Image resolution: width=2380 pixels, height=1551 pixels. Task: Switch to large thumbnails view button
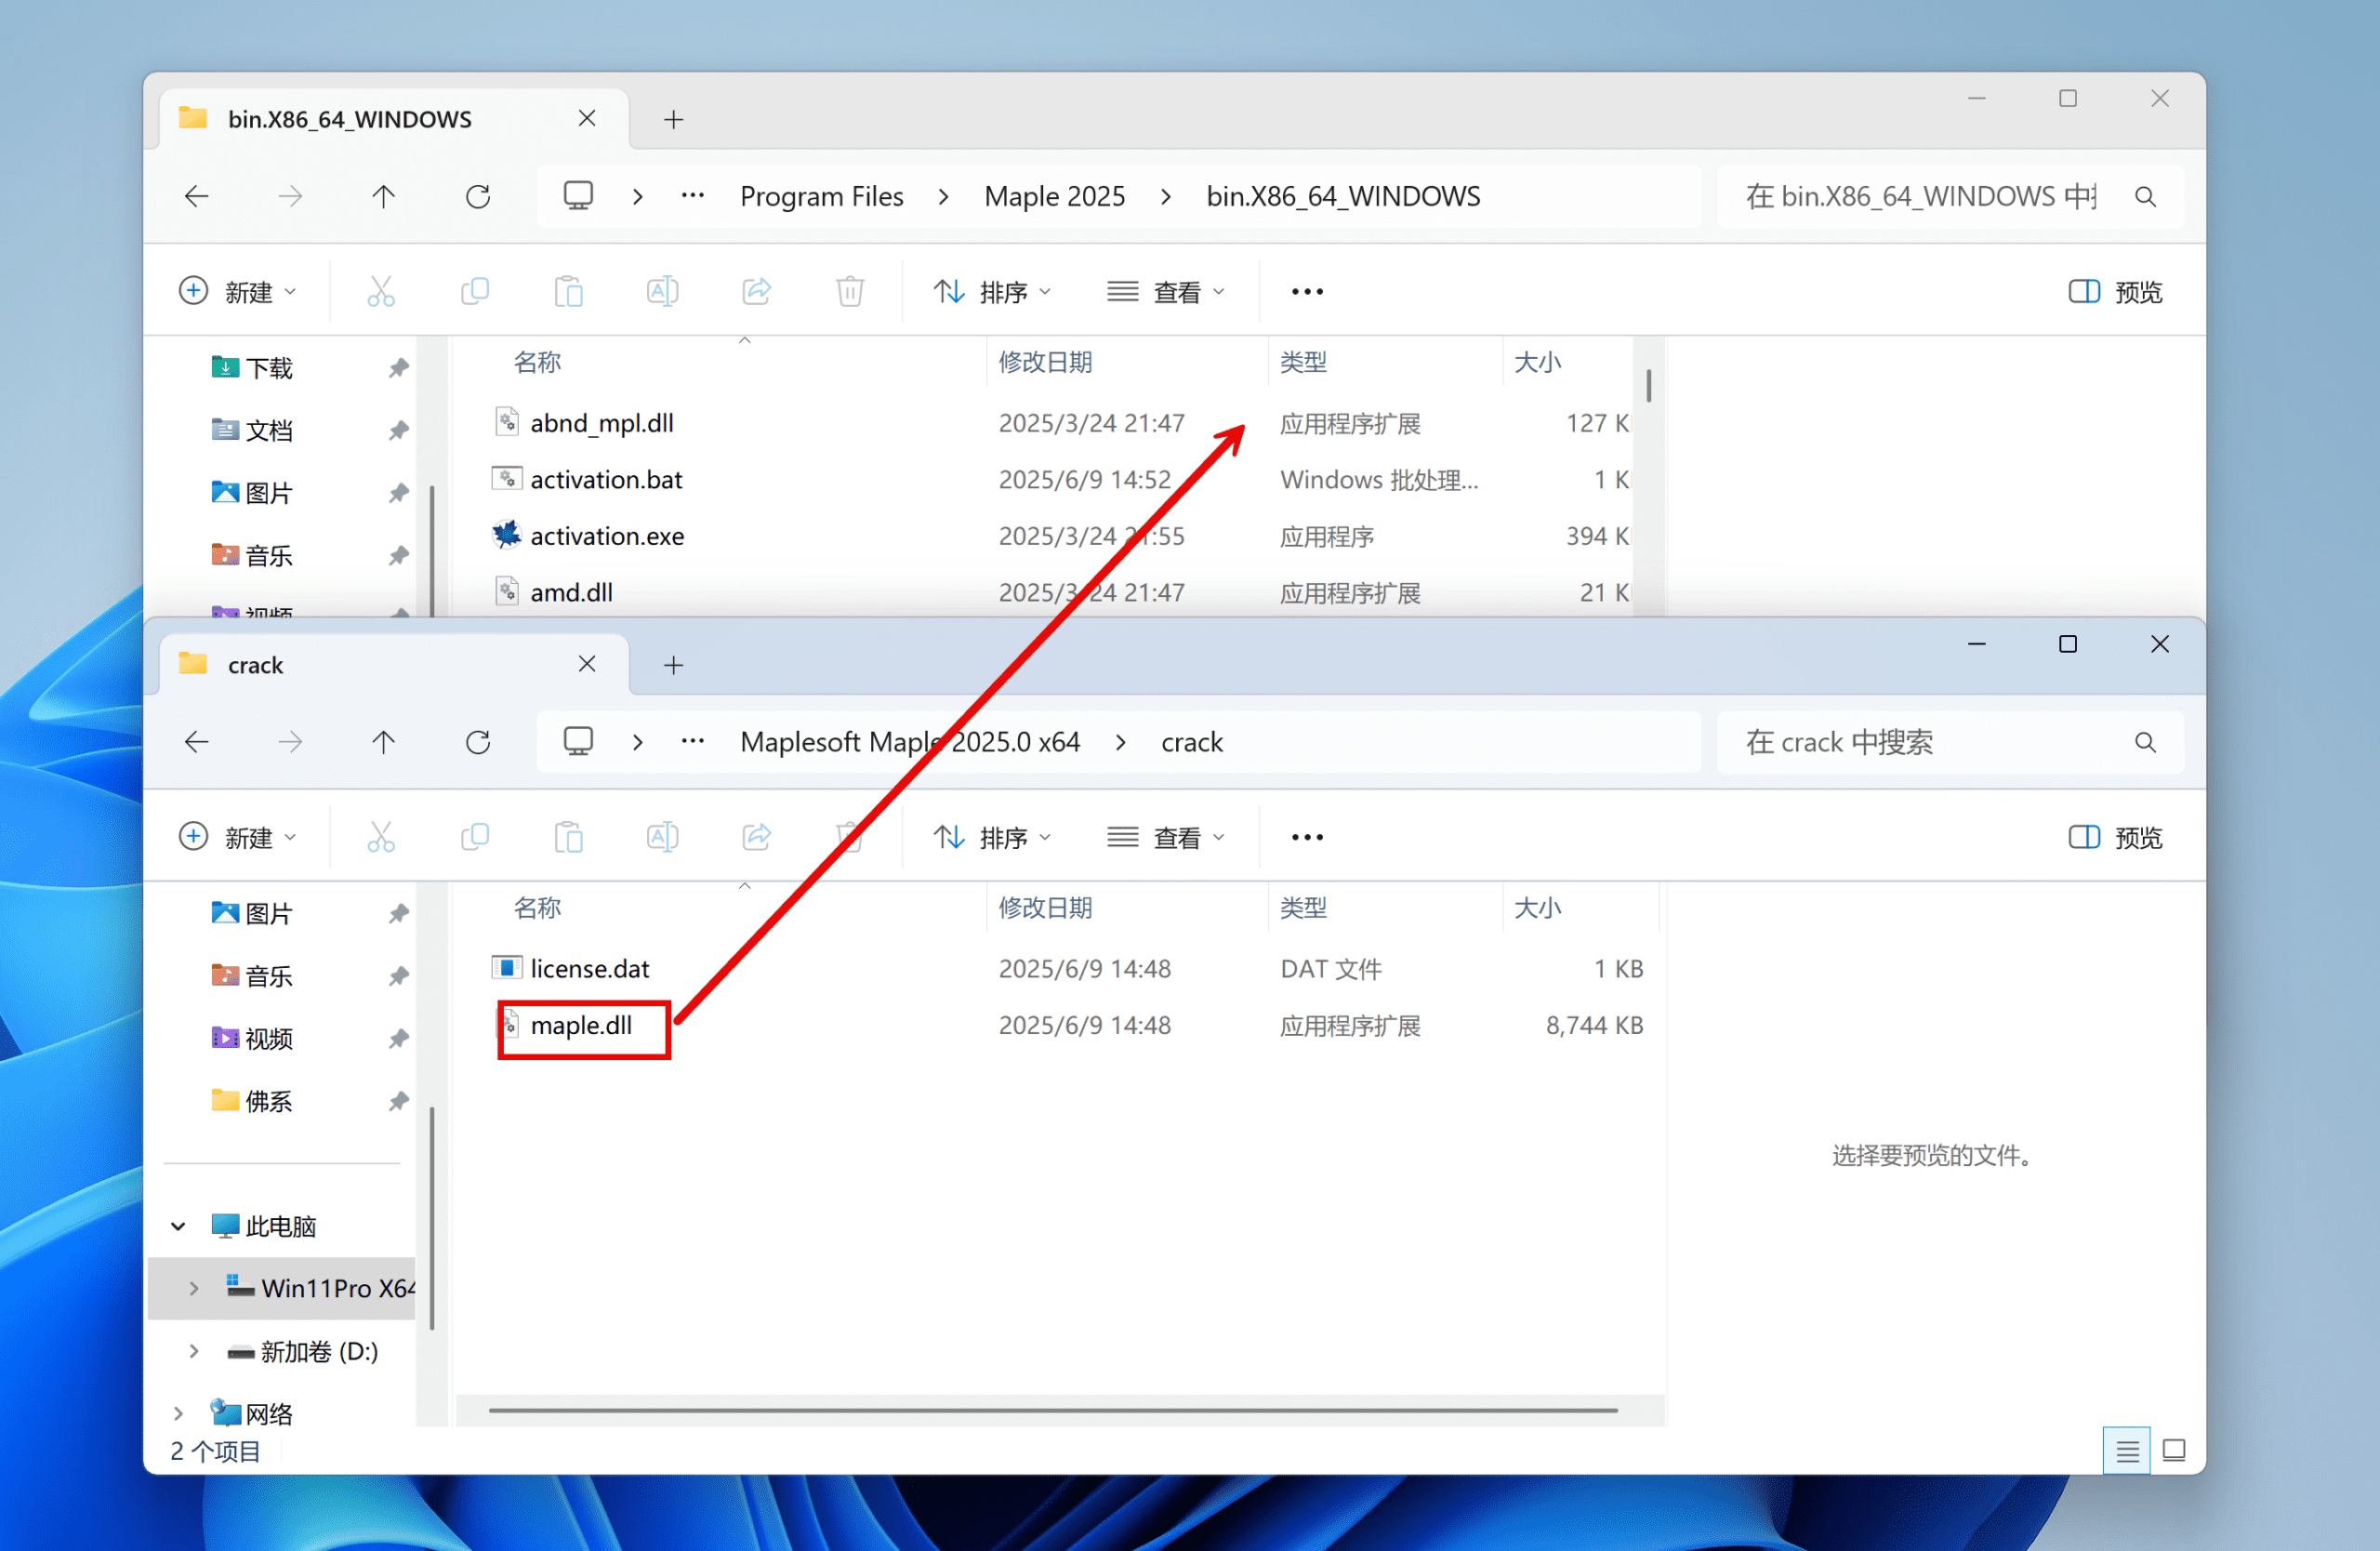[x=2173, y=1450]
